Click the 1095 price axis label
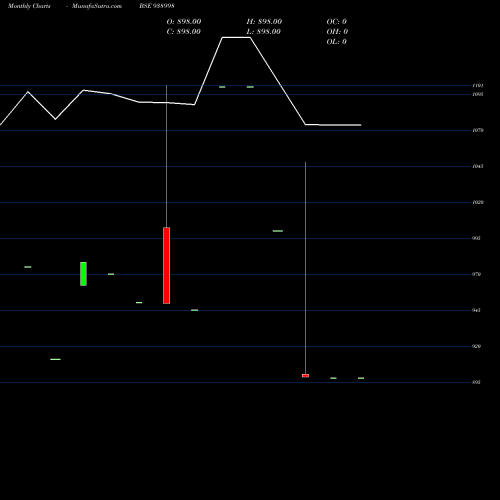 point(478,94)
